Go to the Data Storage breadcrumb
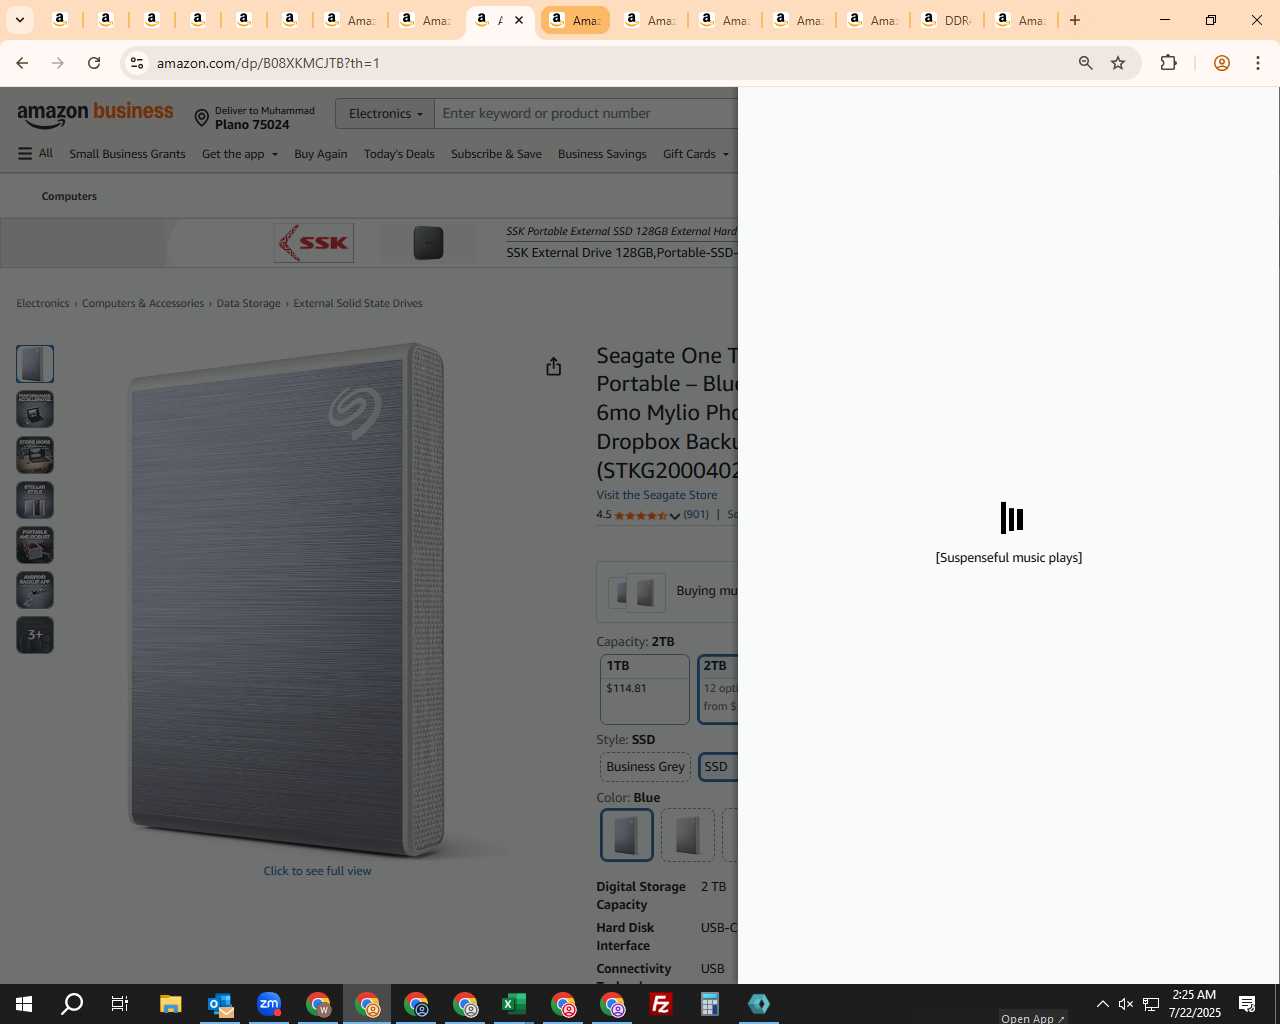 pyautogui.click(x=249, y=303)
